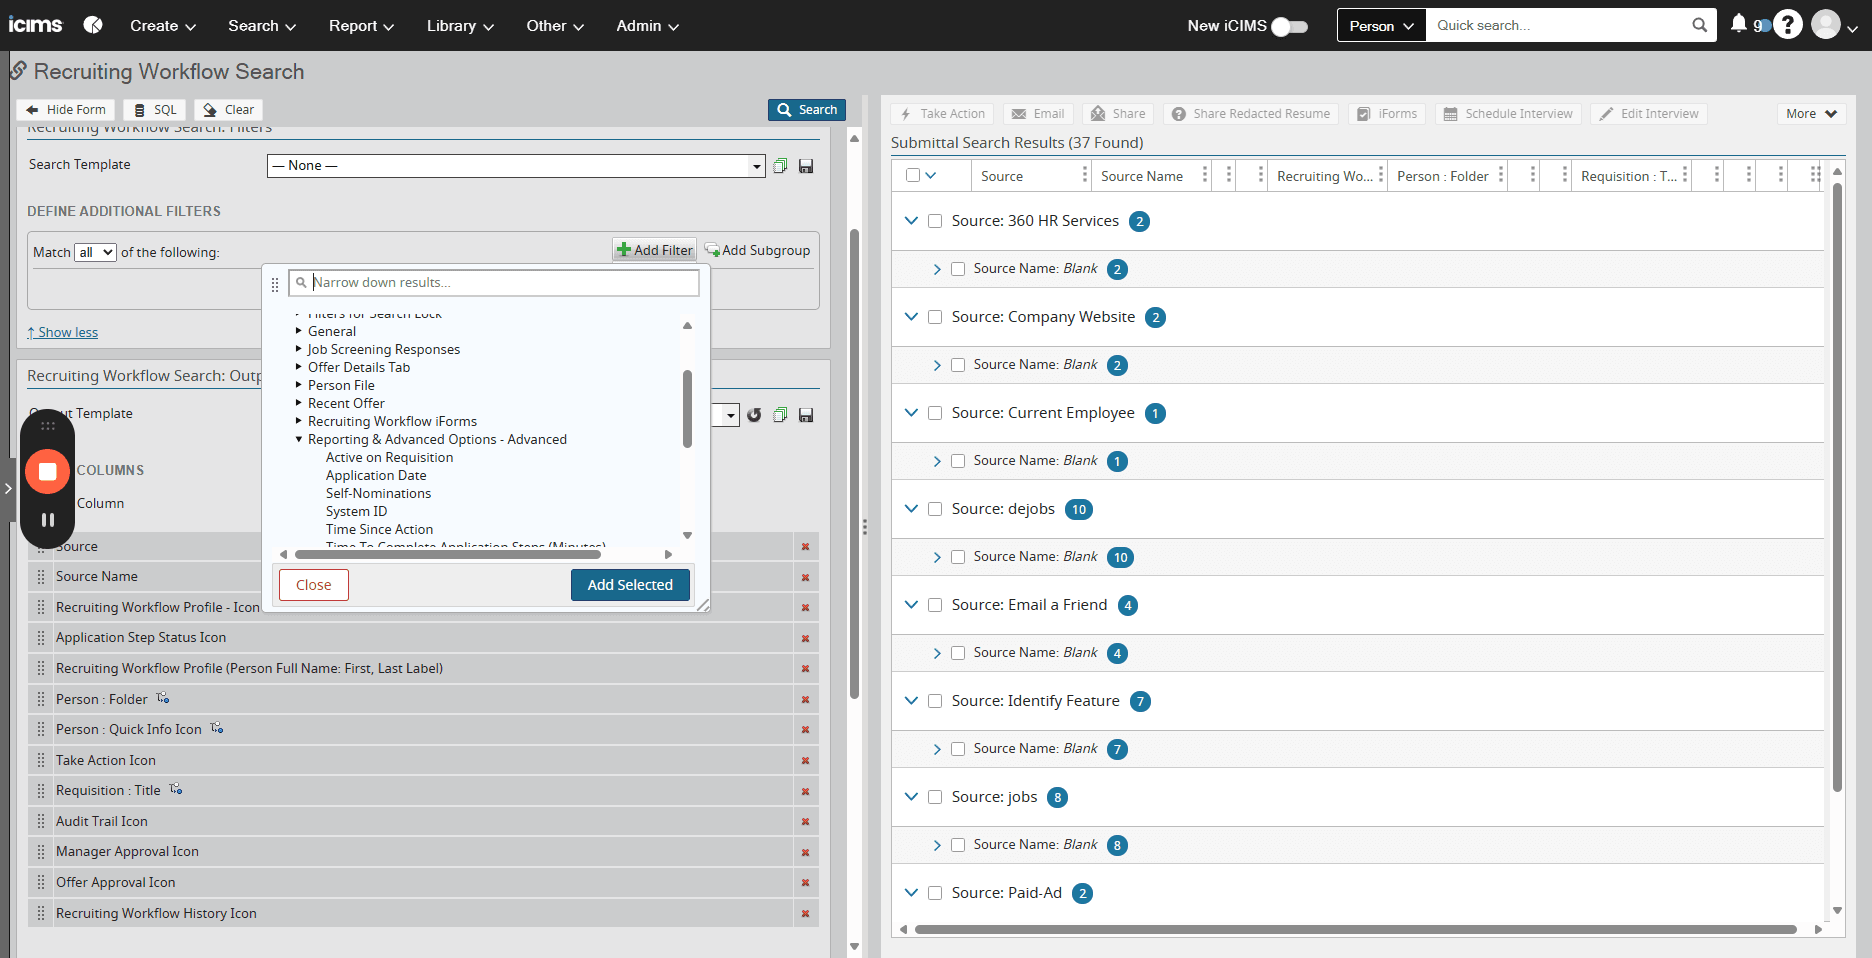
Task: Expand Source Name Blank under dejobs
Action: point(937,557)
